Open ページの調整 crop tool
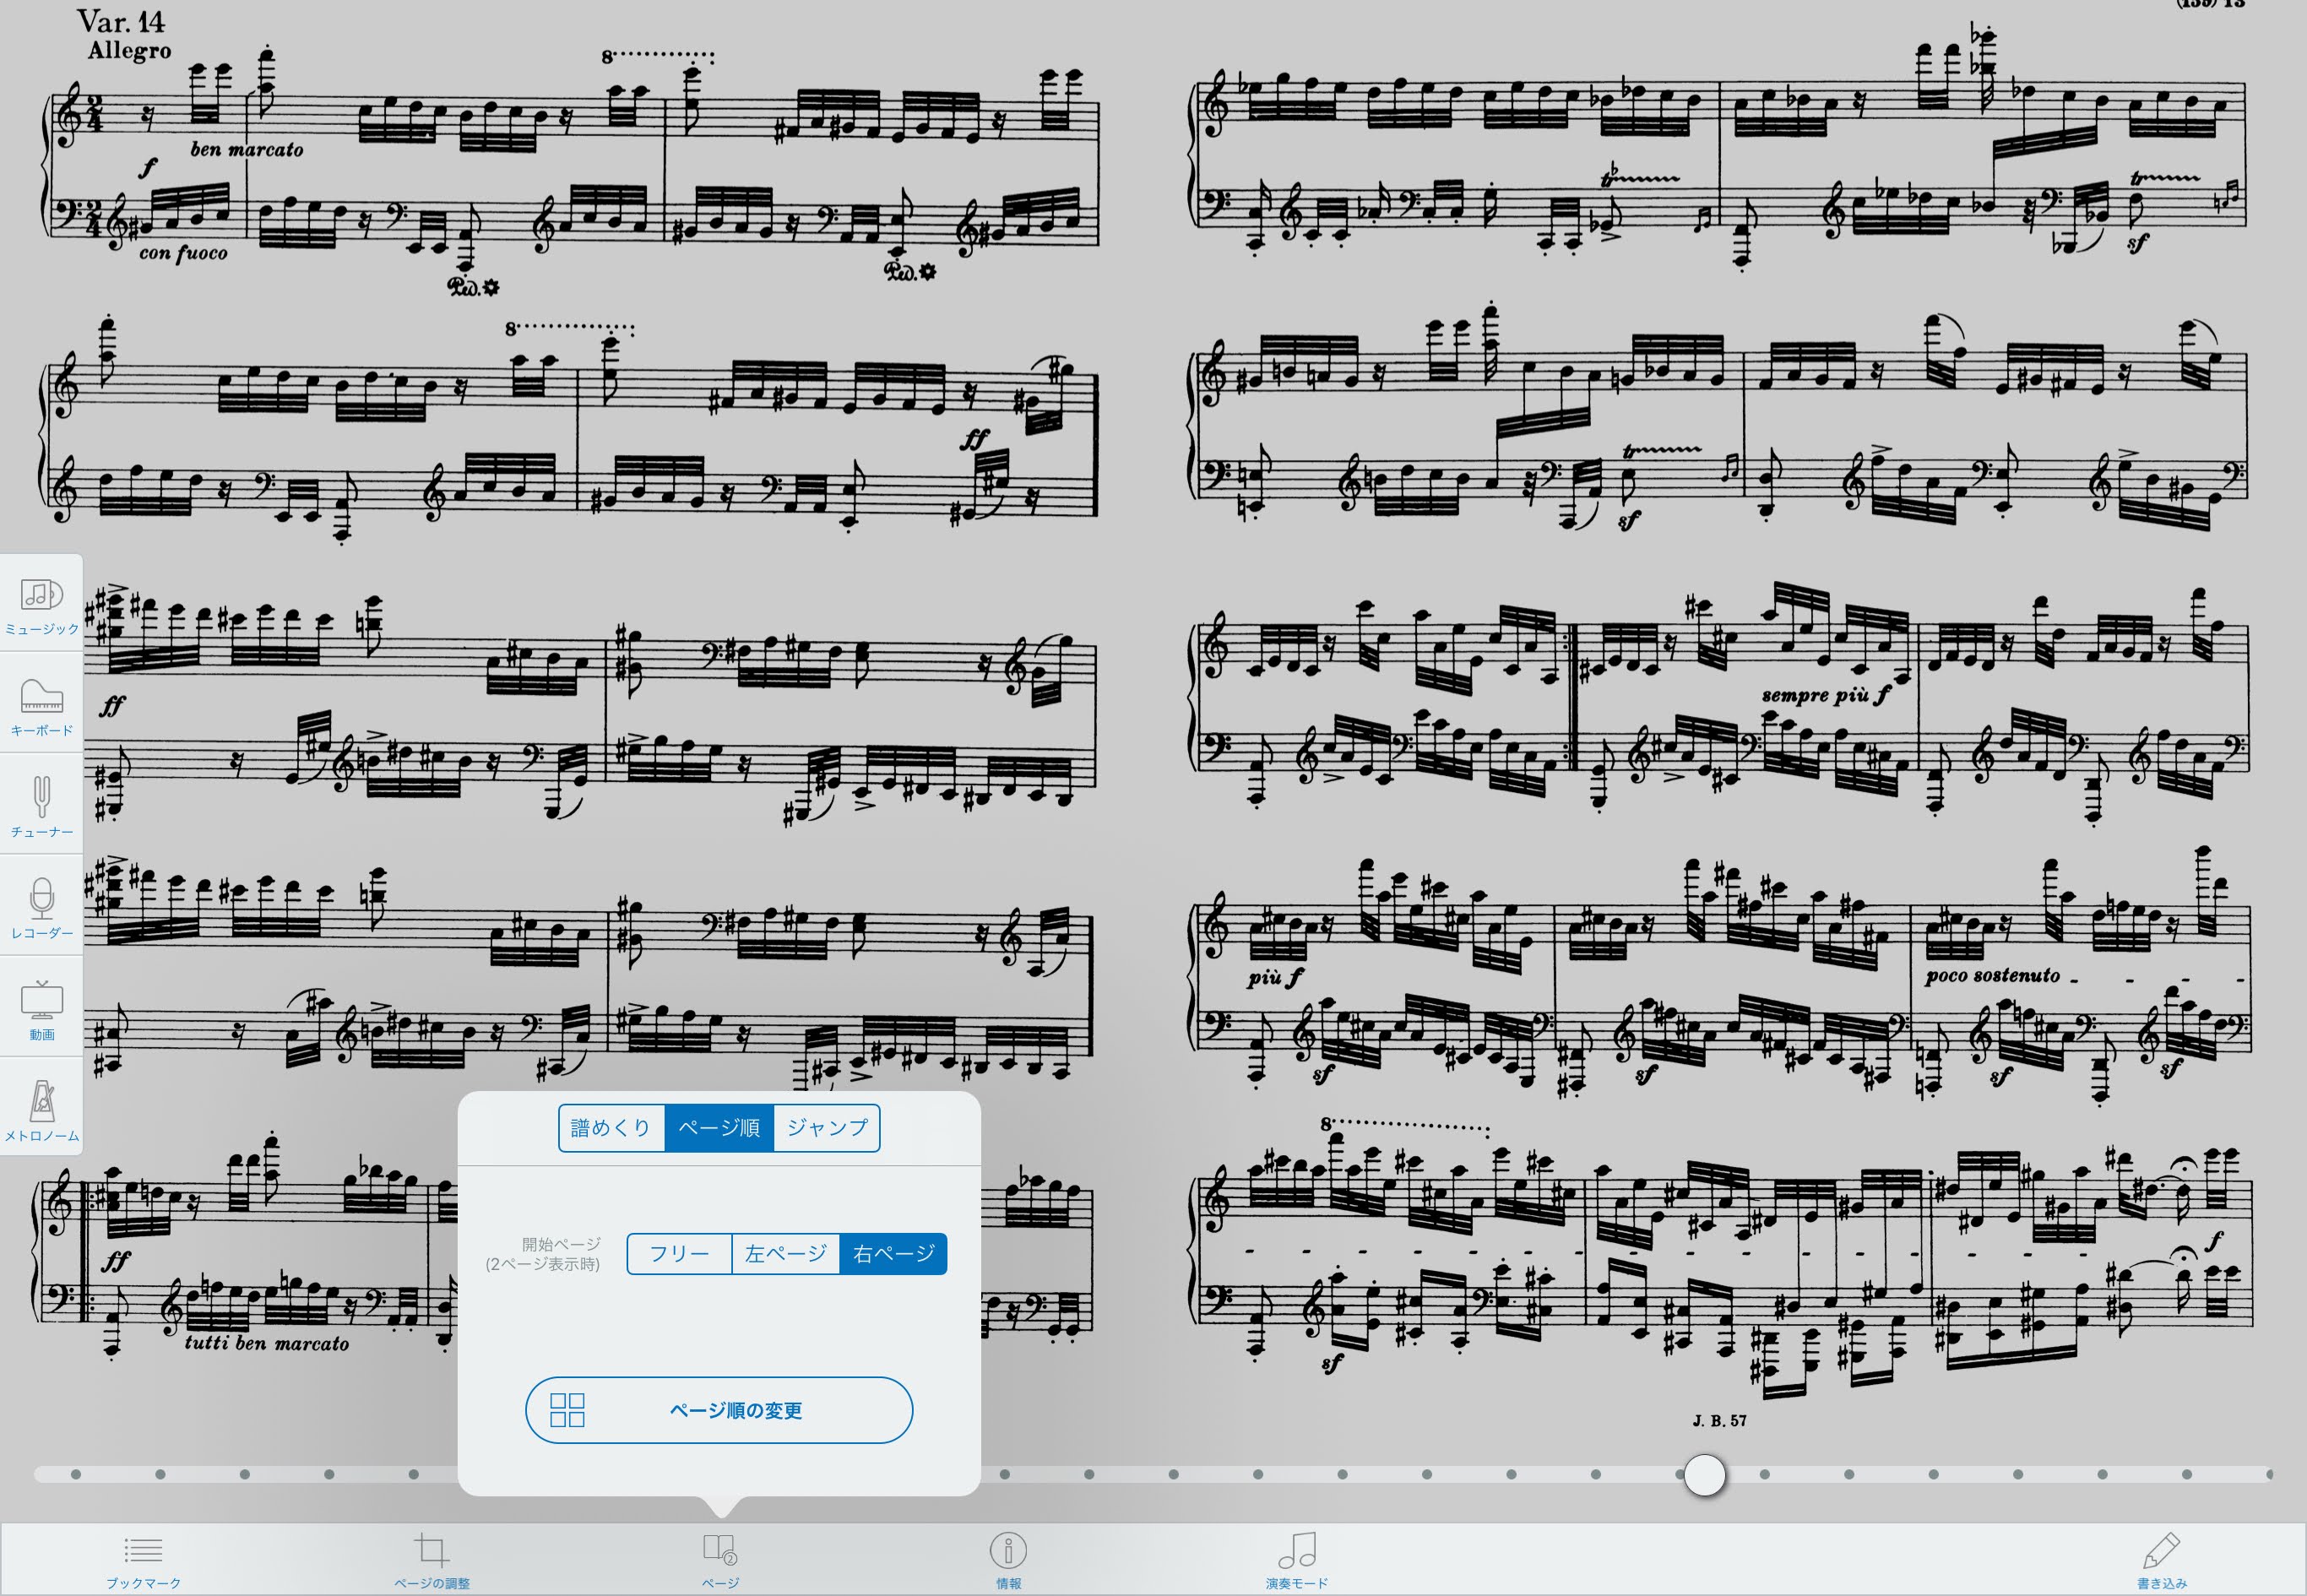Viewport: 2307px width, 1596px height. coord(431,1560)
